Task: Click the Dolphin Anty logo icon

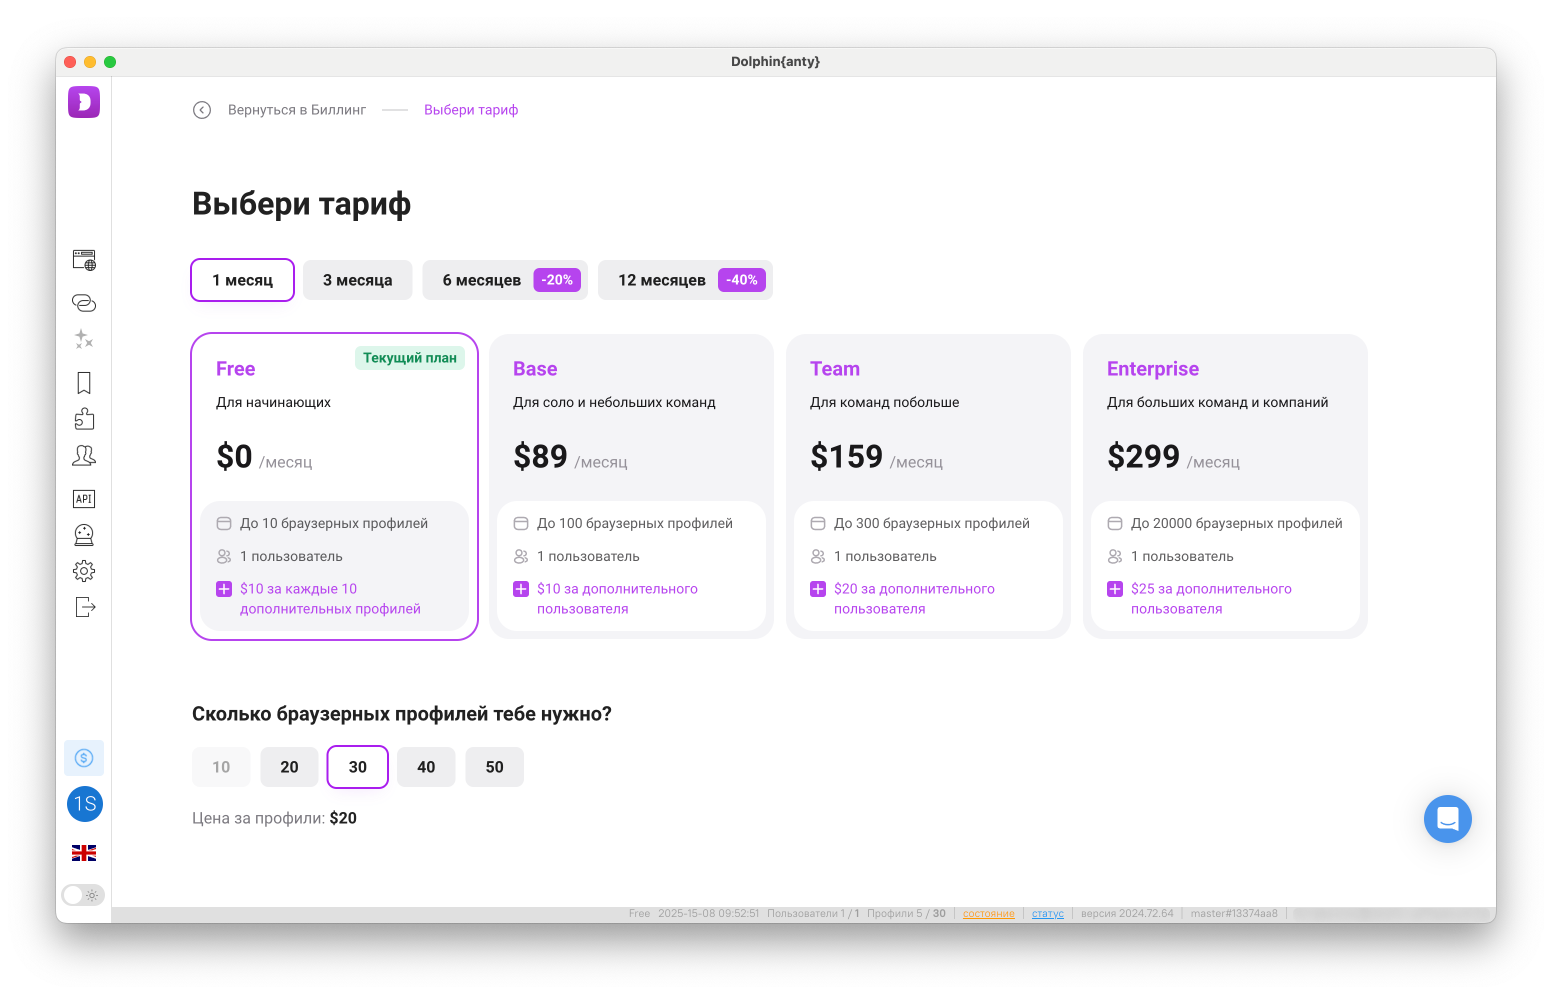Action: [x=84, y=102]
